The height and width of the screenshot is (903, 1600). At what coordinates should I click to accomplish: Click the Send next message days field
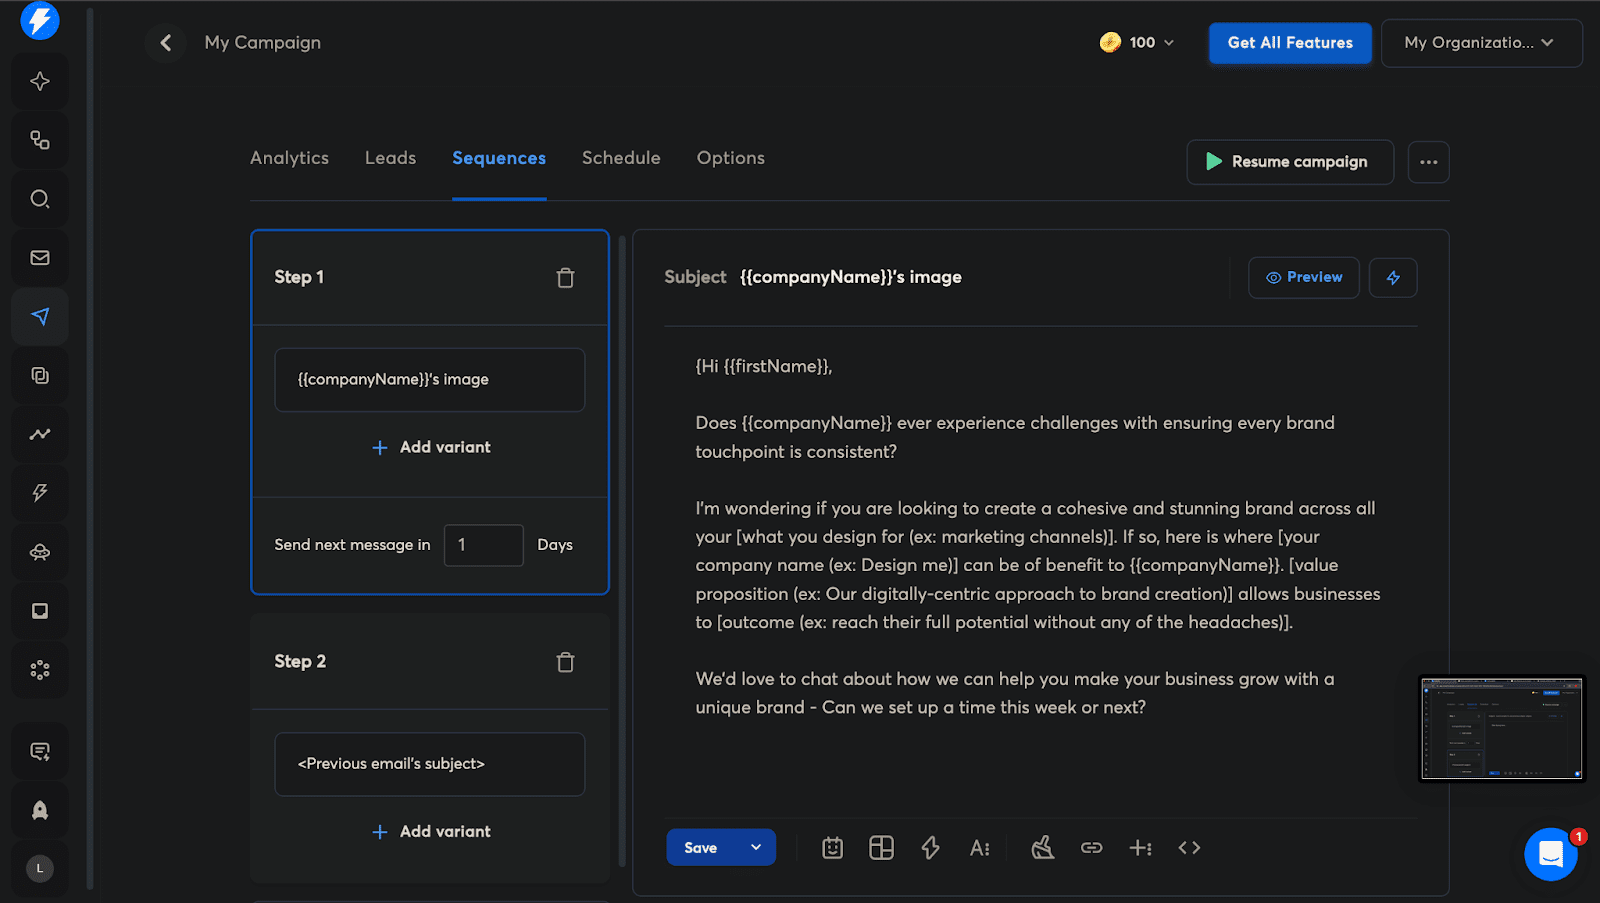pyautogui.click(x=483, y=545)
